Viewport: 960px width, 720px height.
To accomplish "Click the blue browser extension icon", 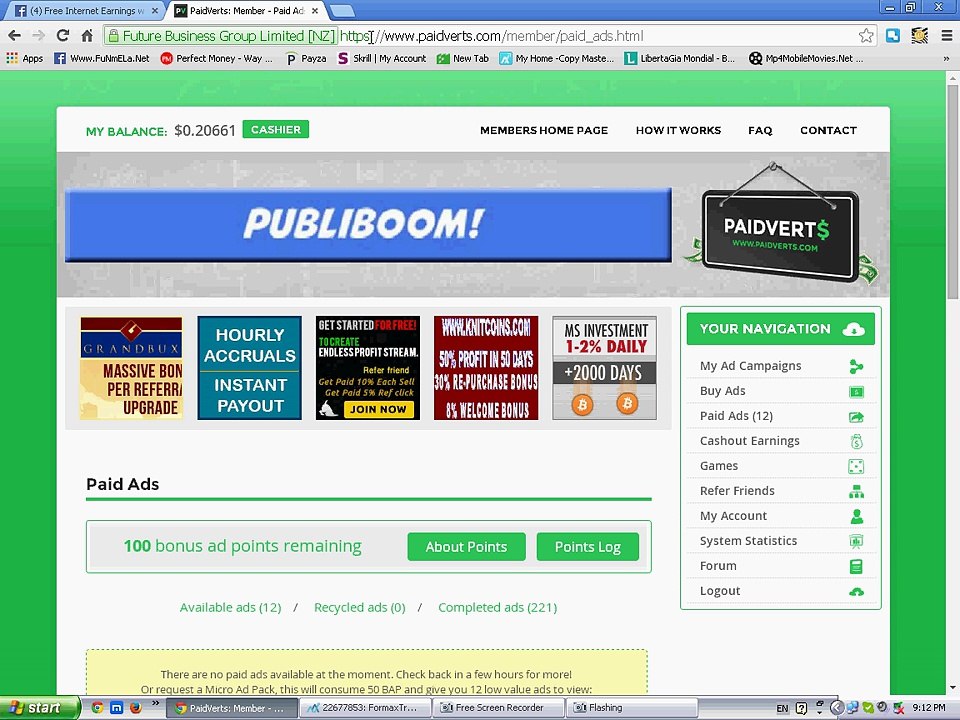I will click(x=893, y=36).
